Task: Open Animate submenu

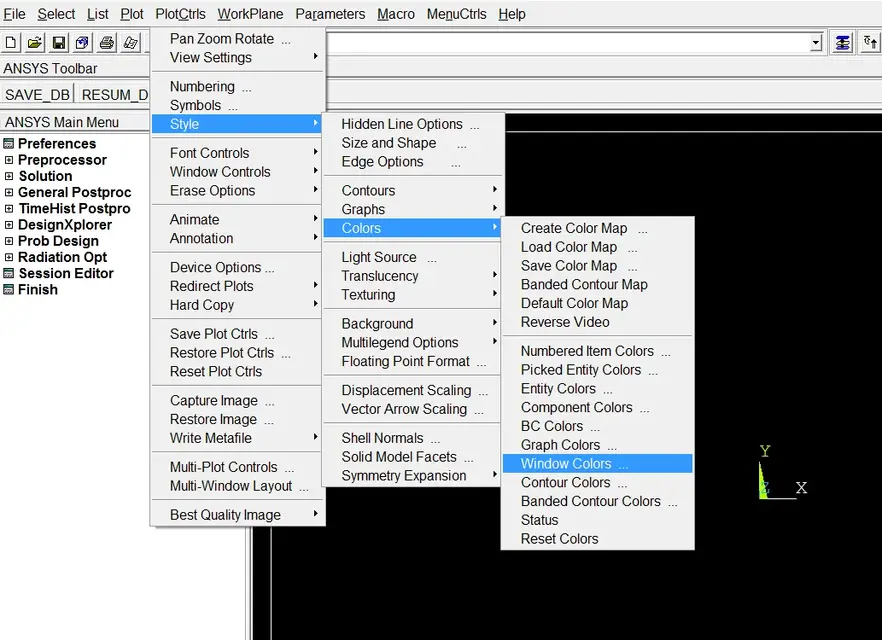Action: [238, 219]
